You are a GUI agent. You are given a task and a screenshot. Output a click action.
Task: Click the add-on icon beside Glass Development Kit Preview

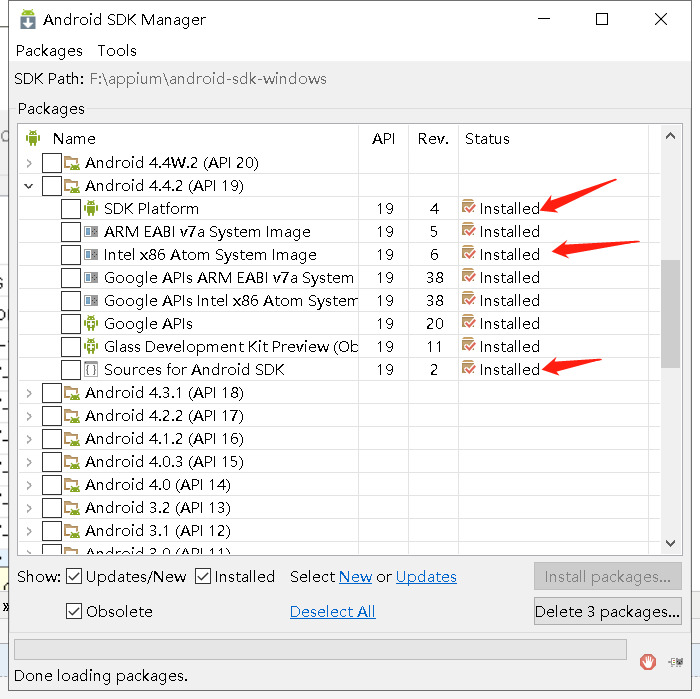[x=91, y=346]
